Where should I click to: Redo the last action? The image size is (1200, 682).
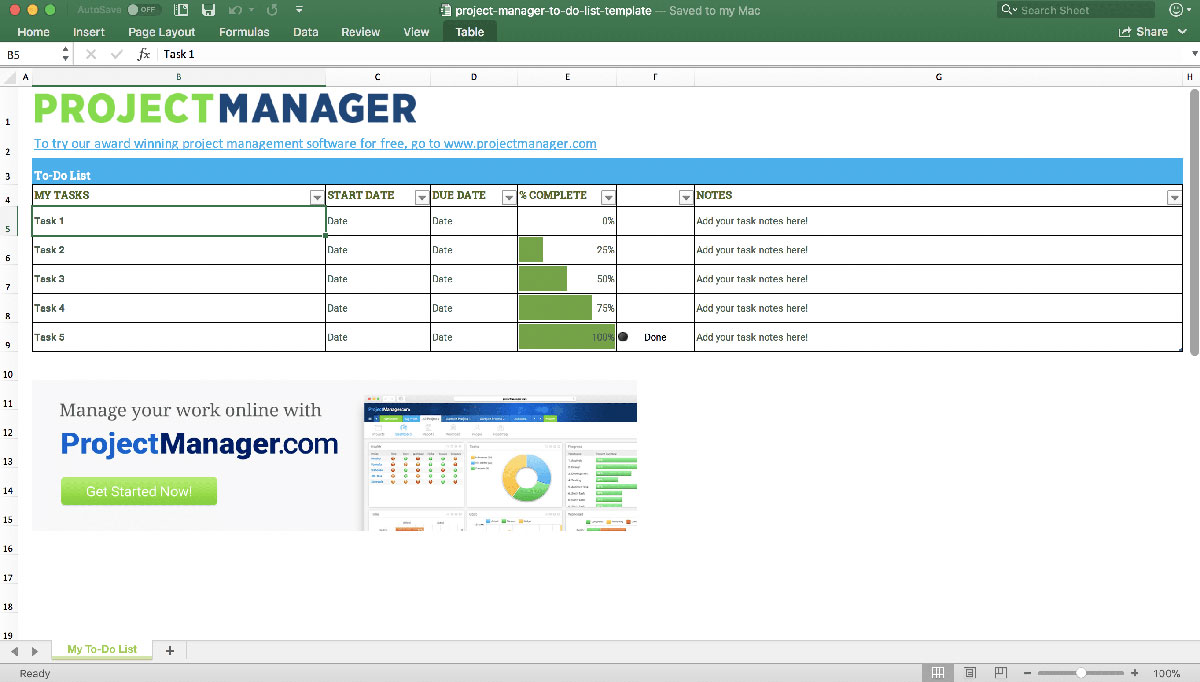272,10
